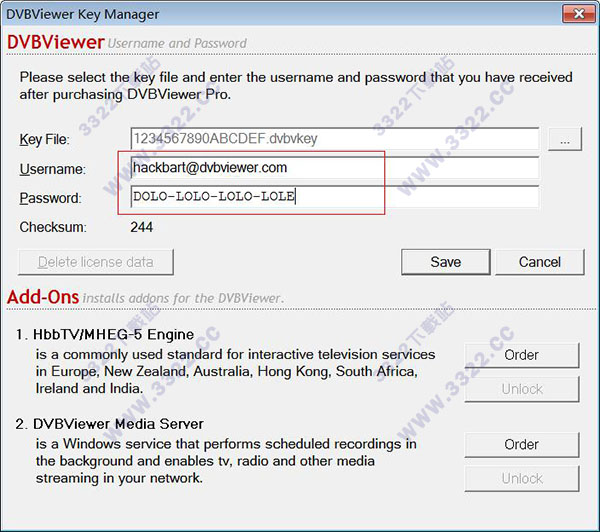Viewport: 600px width, 532px height.
Task: Click the Password field with DOLO key
Action: (x=335, y=197)
